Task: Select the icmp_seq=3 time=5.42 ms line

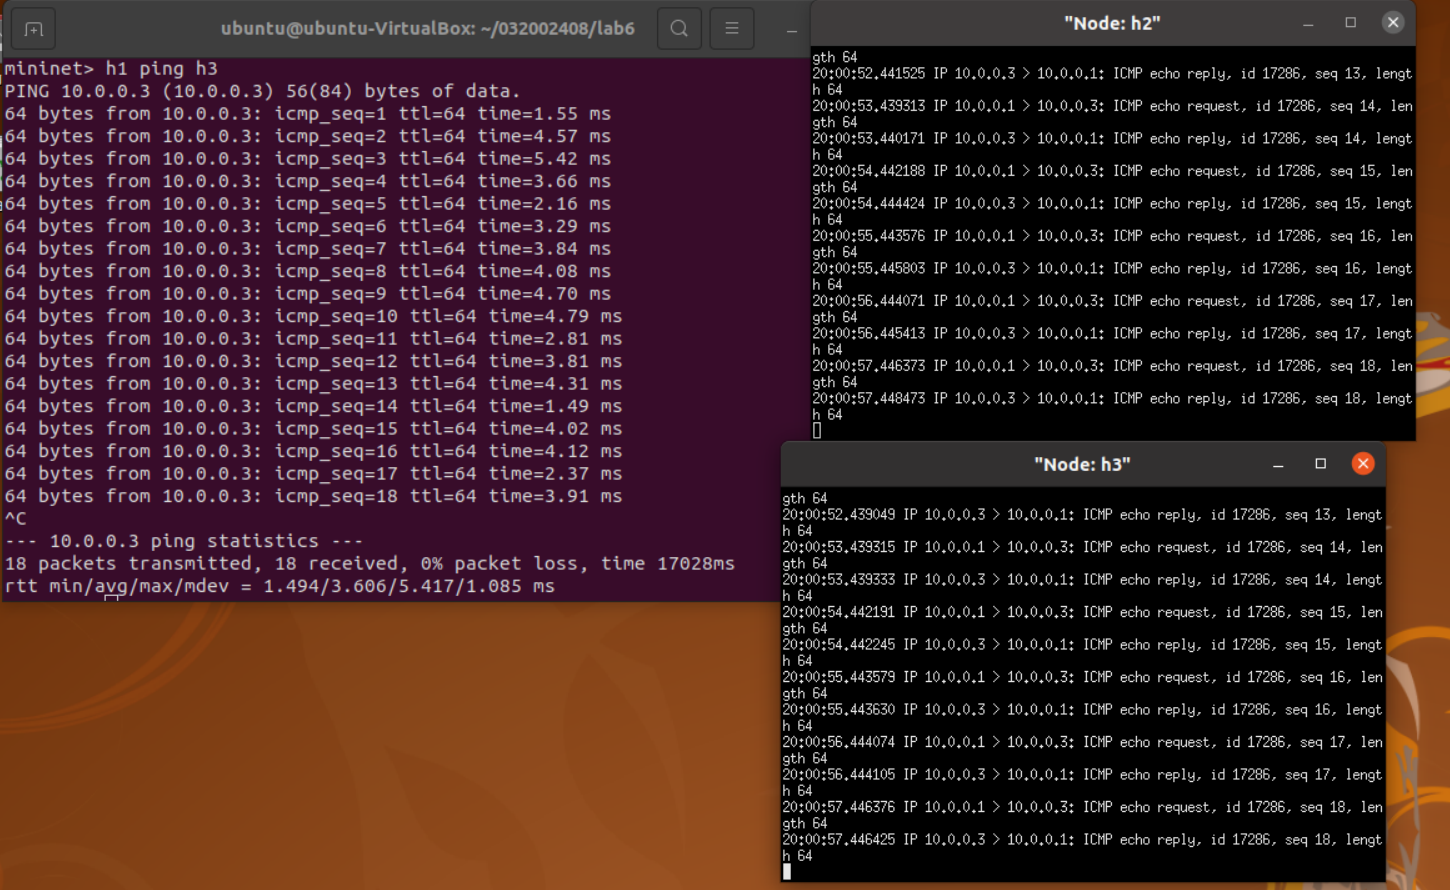Action: (307, 159)
